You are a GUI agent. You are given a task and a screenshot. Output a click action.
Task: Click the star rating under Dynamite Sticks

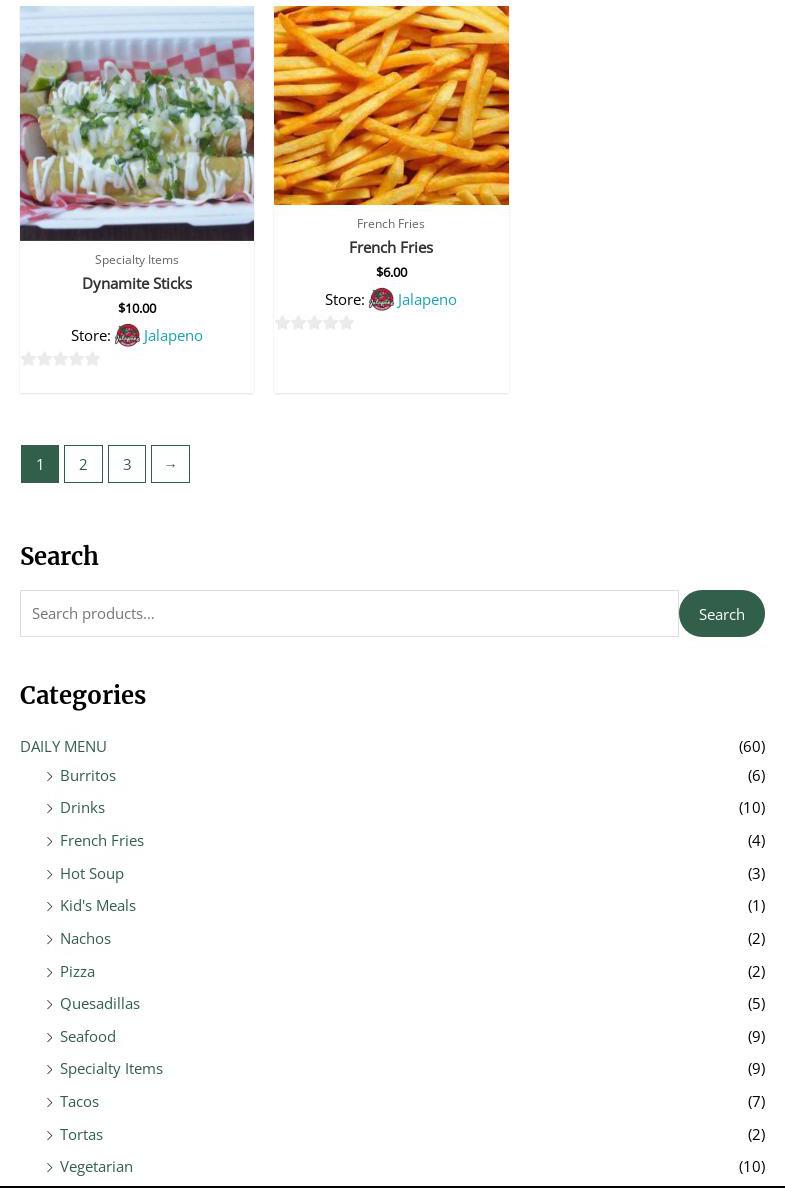pos(61,359)
